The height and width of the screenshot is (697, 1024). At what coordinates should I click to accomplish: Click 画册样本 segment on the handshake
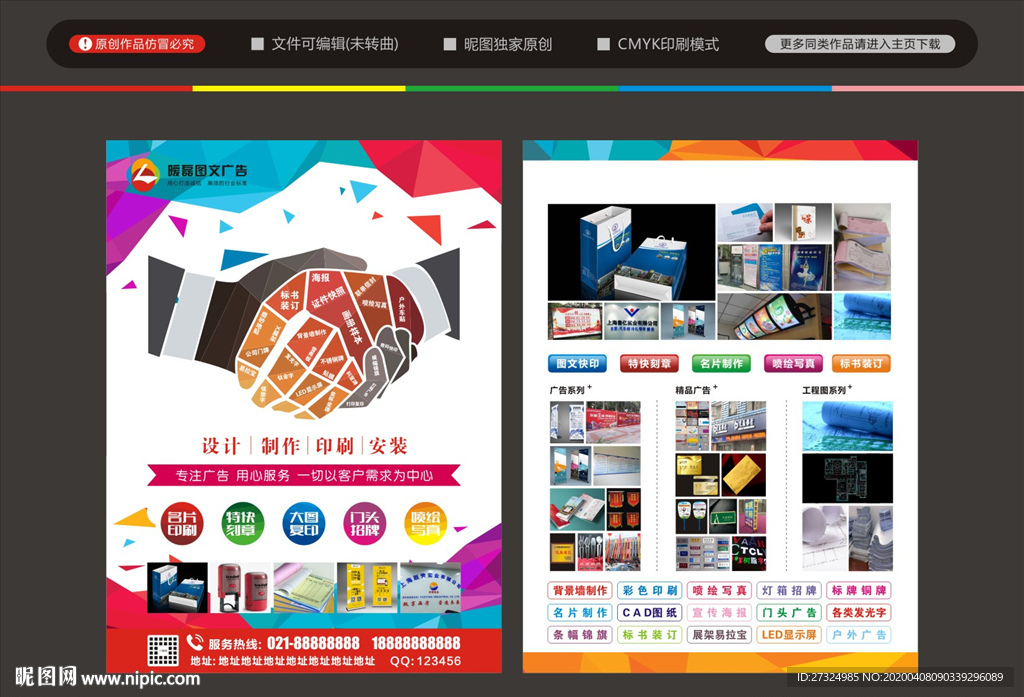351,327
